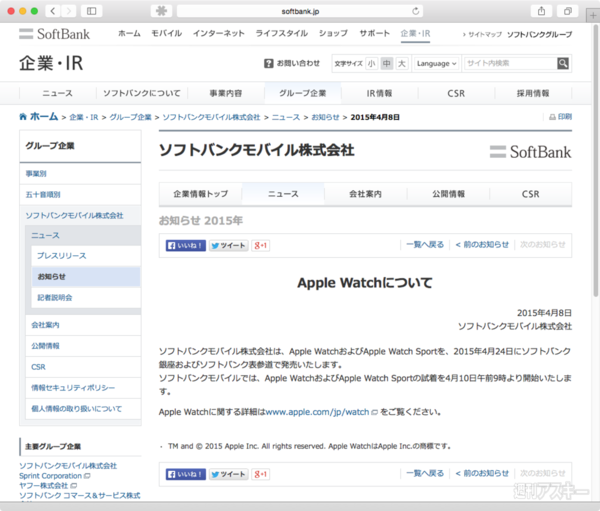
Task: Click the softbank.jp address bar
Action: click(300, 11)
